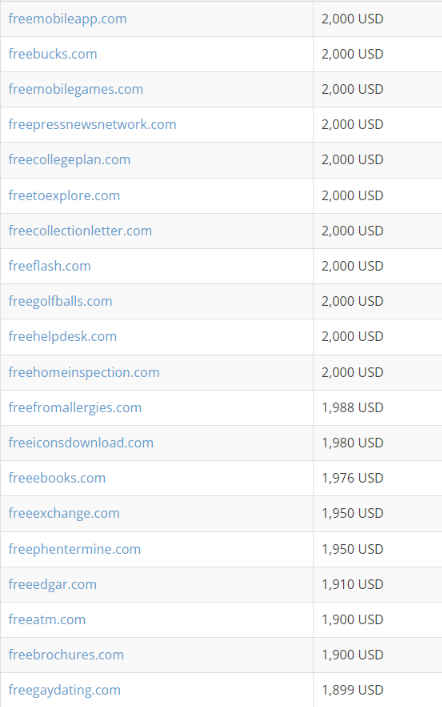The height and width of the screenshot is (707, 442).
Task: Click the 1,988 USD price cell
Action: tap(378, 408)
